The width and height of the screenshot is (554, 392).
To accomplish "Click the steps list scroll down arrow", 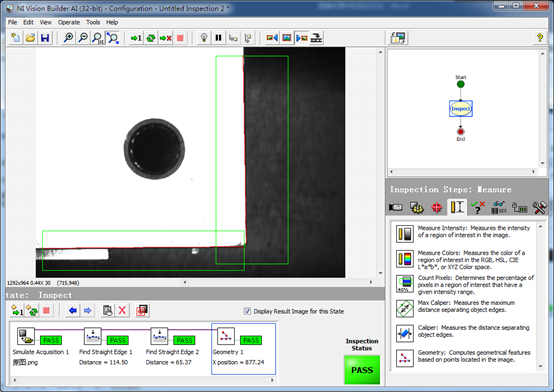I will [x=541, y=367].
